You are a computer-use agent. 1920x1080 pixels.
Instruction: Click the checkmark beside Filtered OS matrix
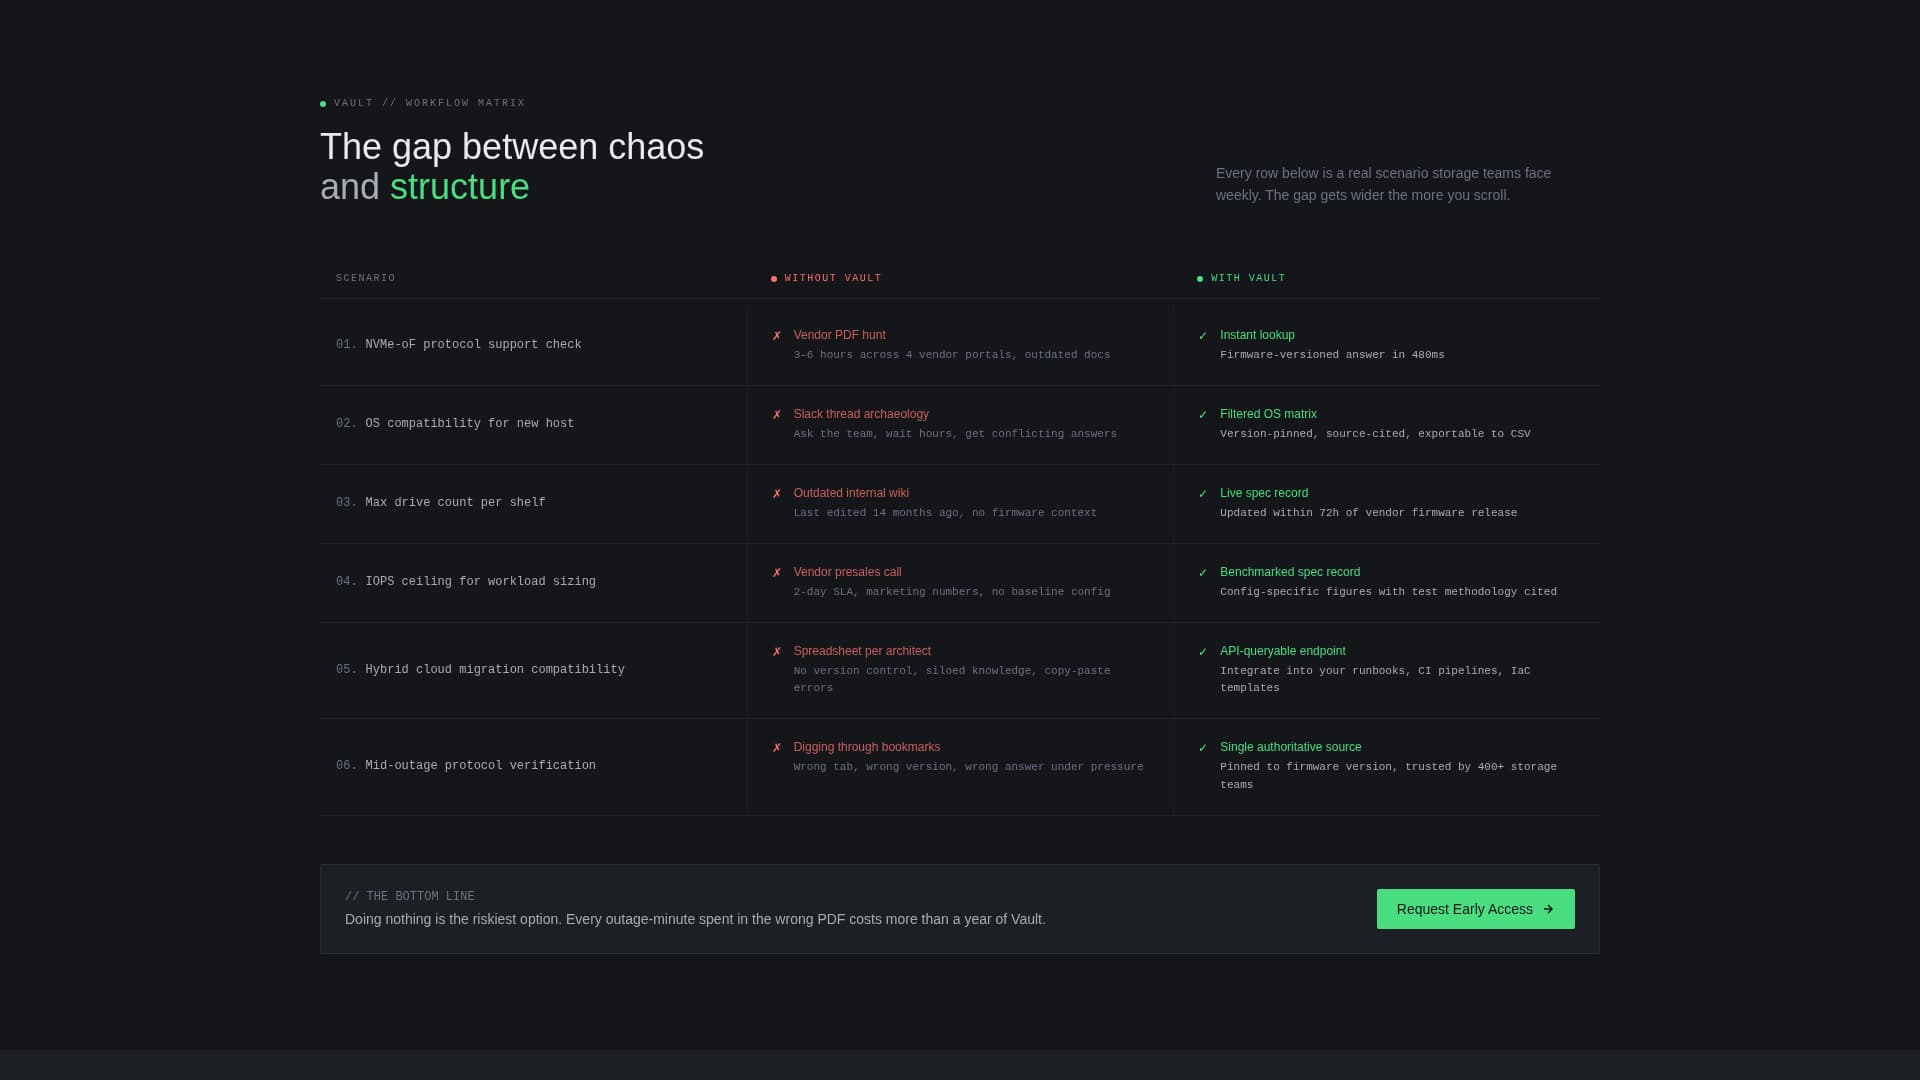(x=1204, y=414)
